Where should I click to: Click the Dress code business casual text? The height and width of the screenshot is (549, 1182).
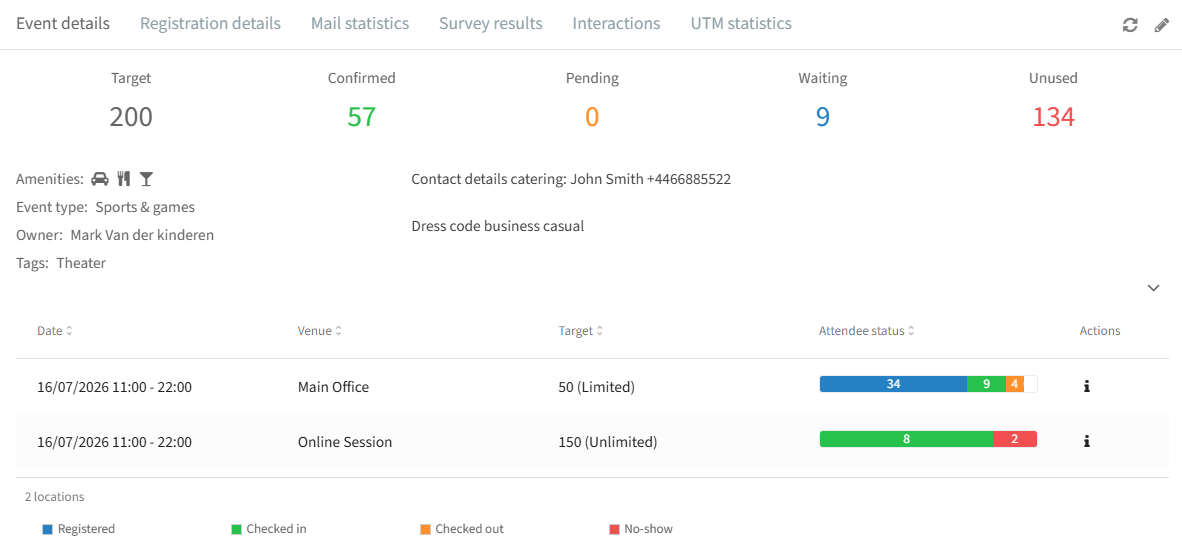pyautogui.click(x=498, y=225)
